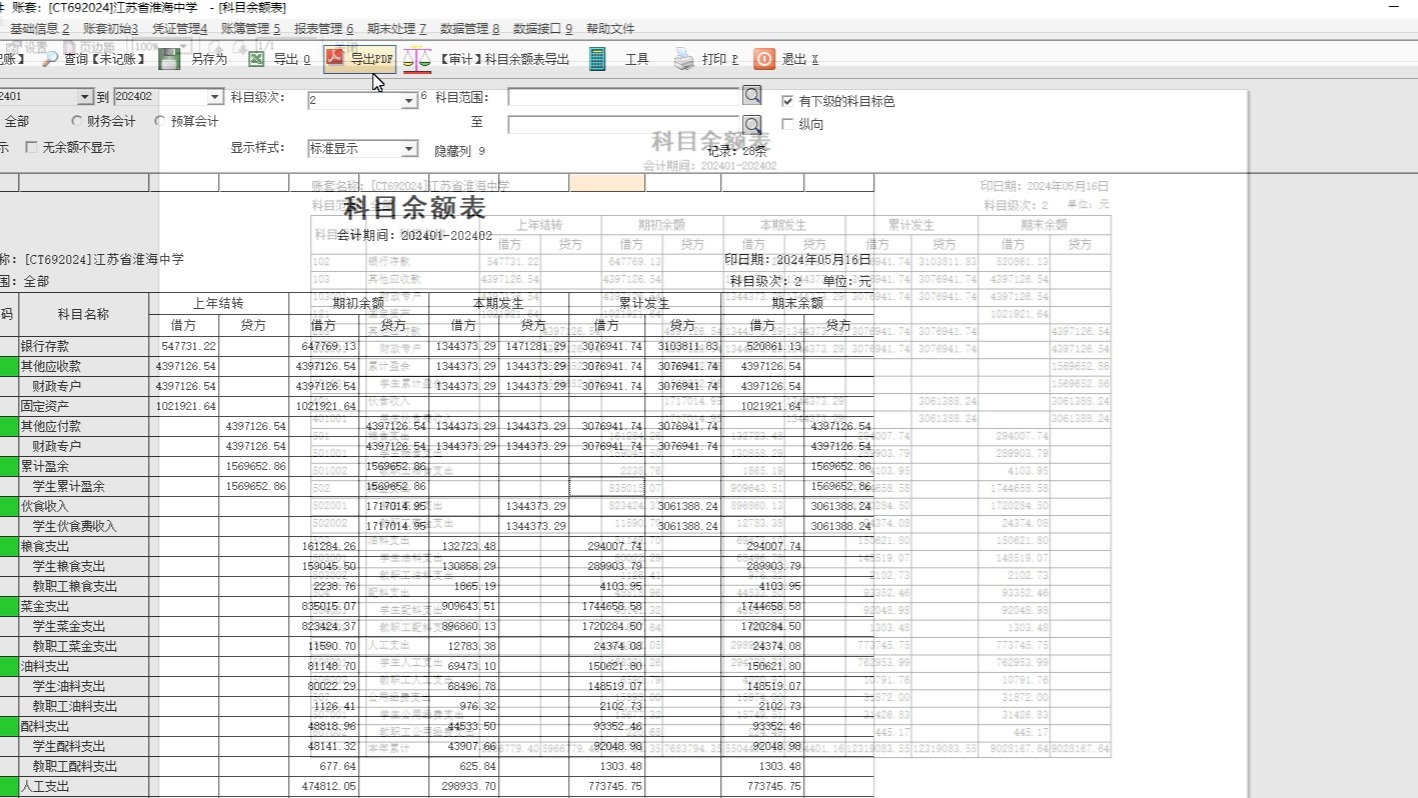Click the 本期发生 column header
Image resolution: width=1418 pixels, height=798 pixels.
coord(498,303)
